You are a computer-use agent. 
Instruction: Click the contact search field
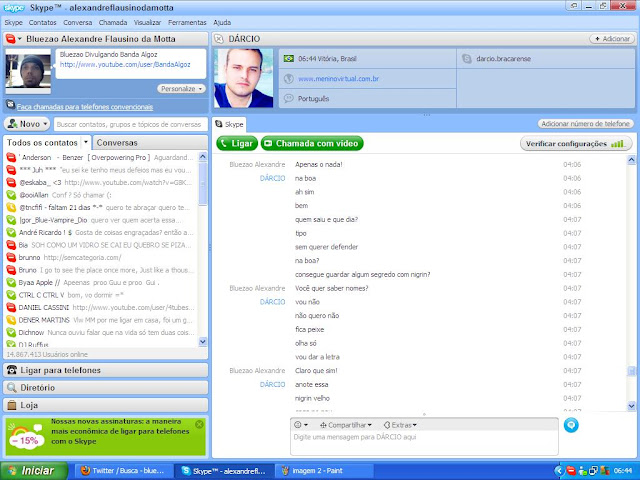coord(130,124)
